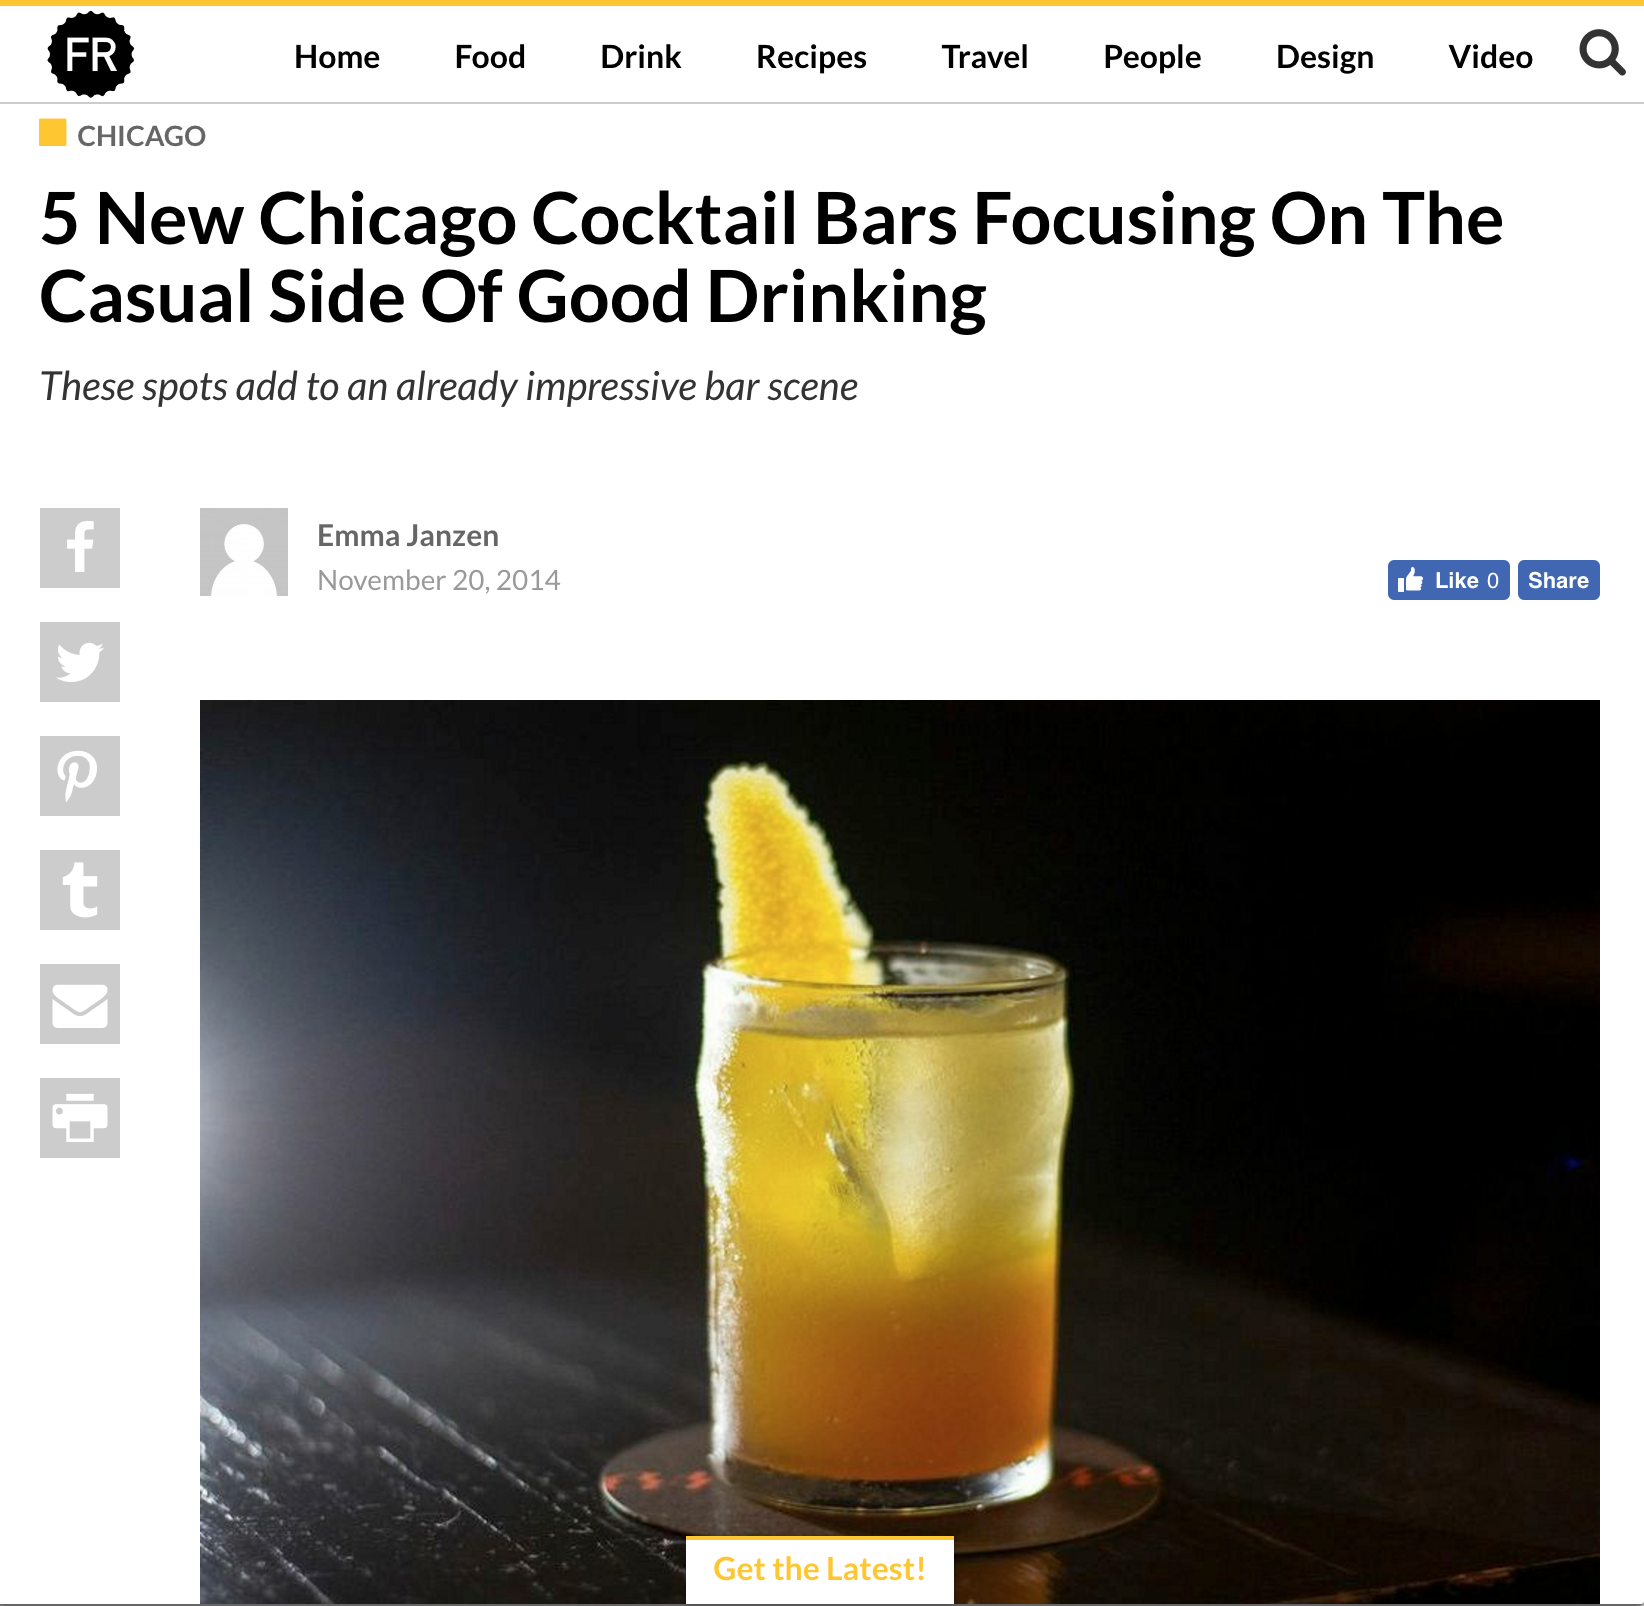Share article on Tumblr icon
This screenshot has width=1644, height=1606.
[80, 890]
